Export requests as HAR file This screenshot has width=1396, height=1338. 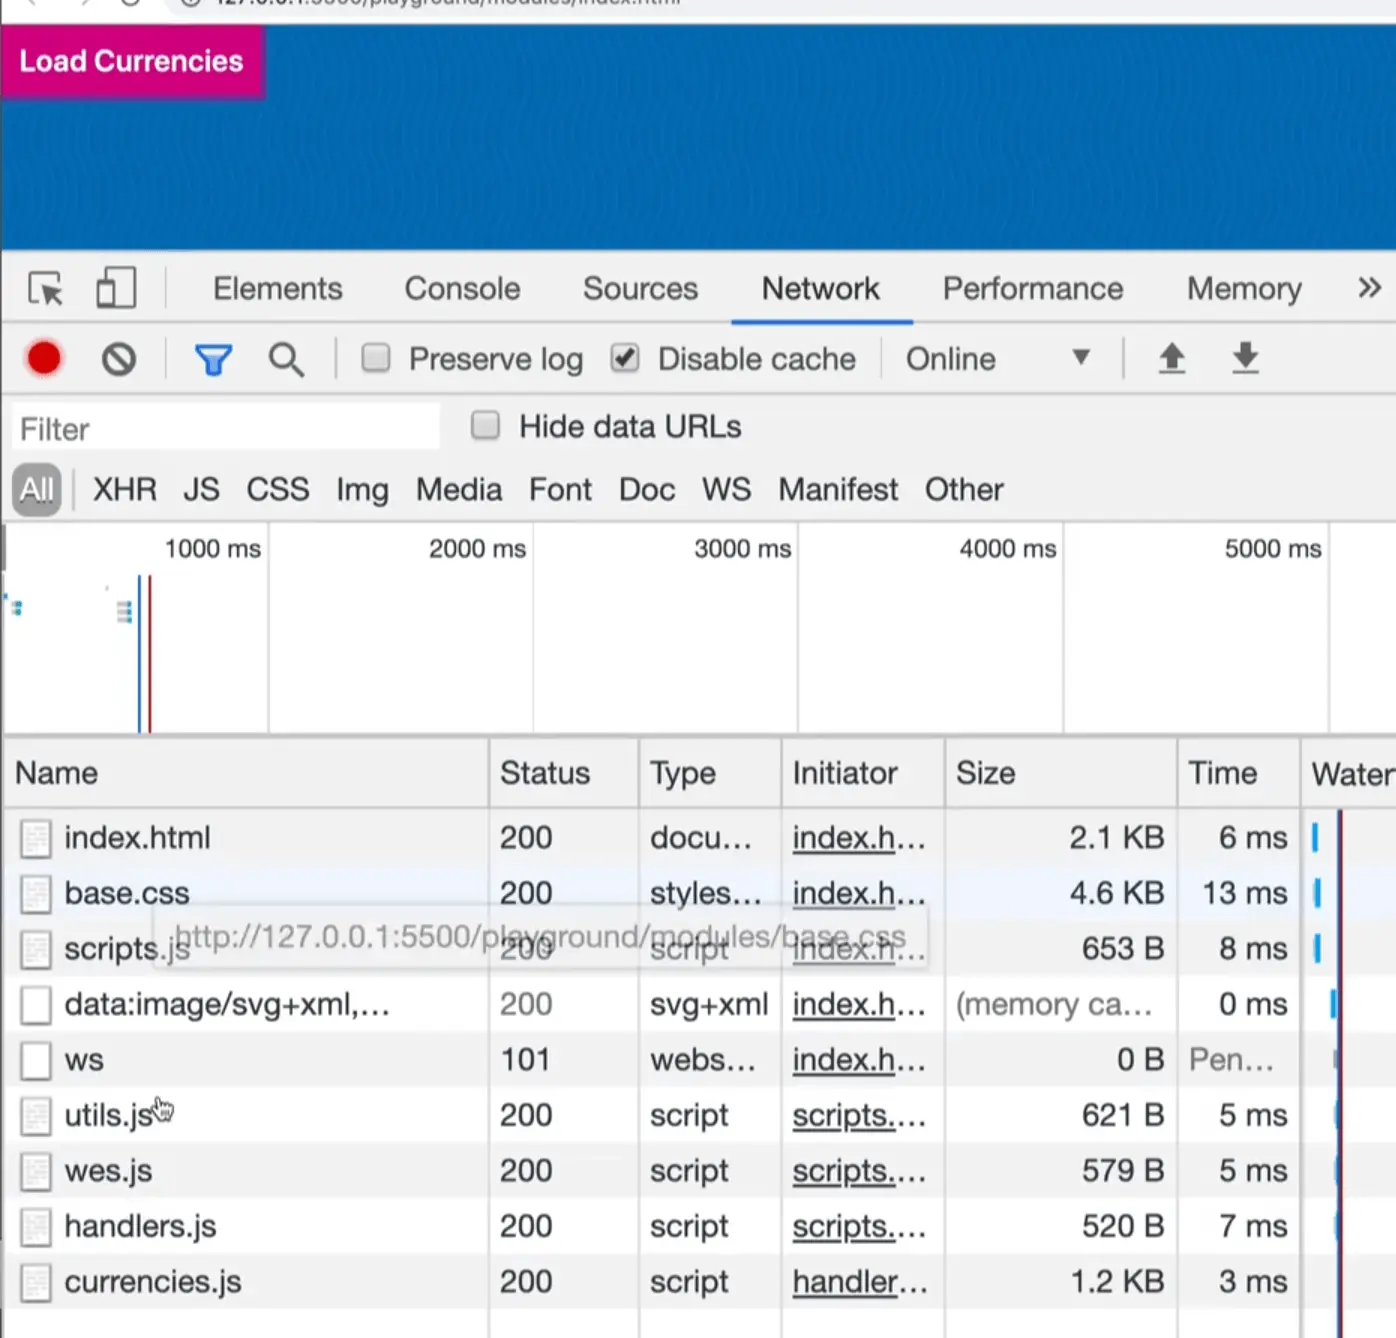point(1244,358)
